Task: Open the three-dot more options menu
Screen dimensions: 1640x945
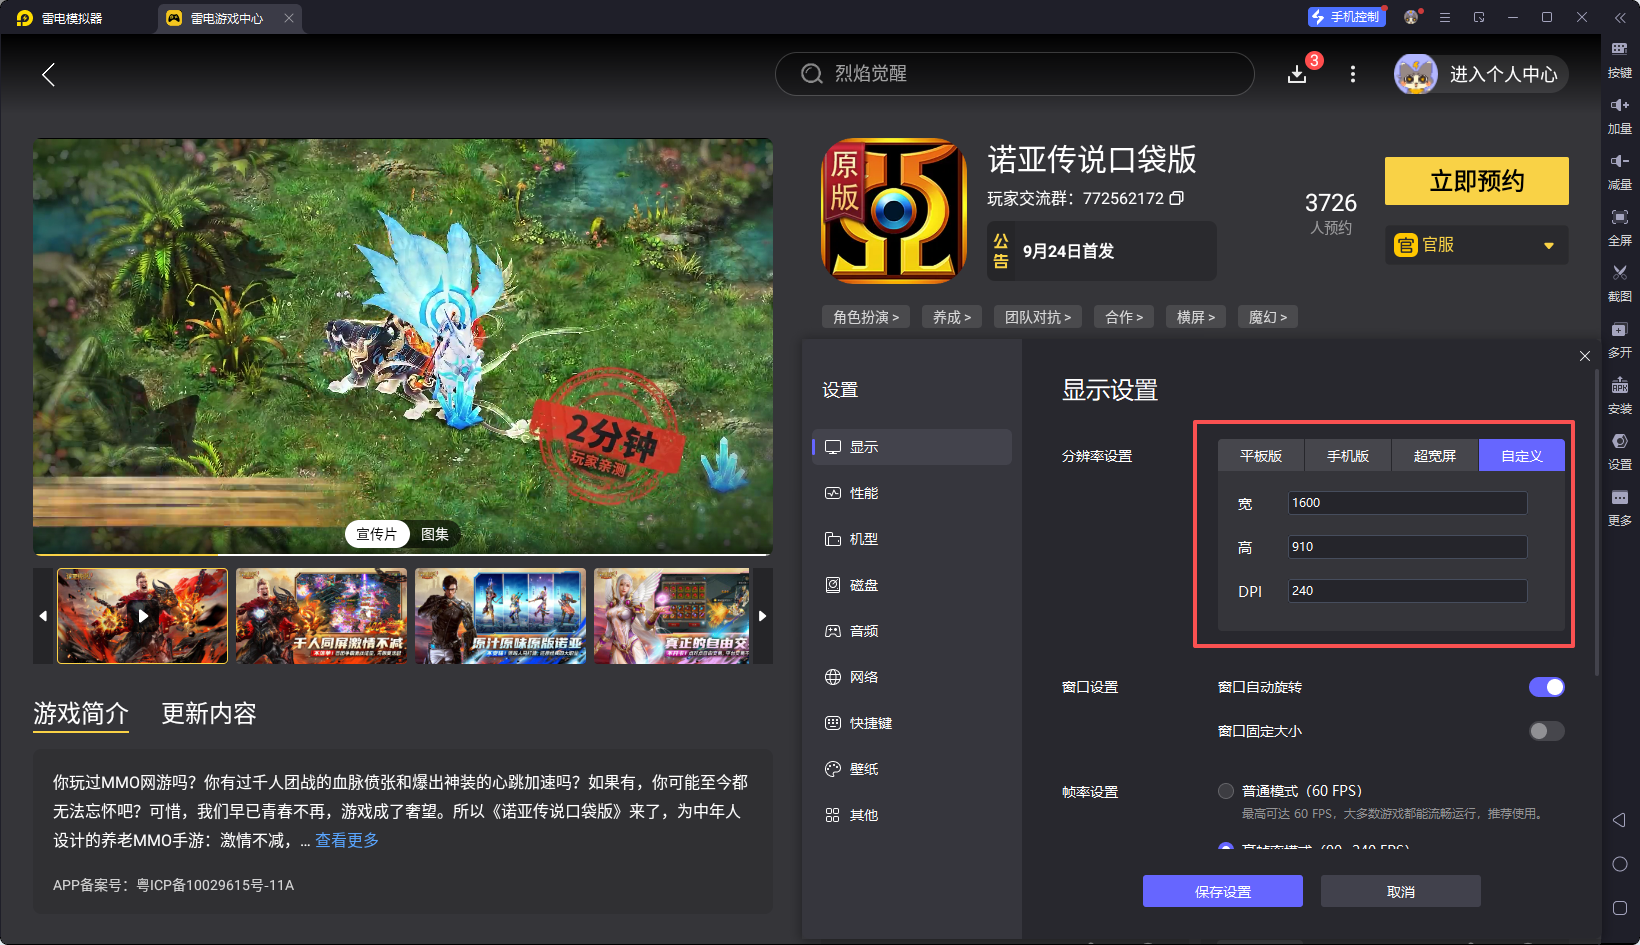Action: (x=1353, y=74)
